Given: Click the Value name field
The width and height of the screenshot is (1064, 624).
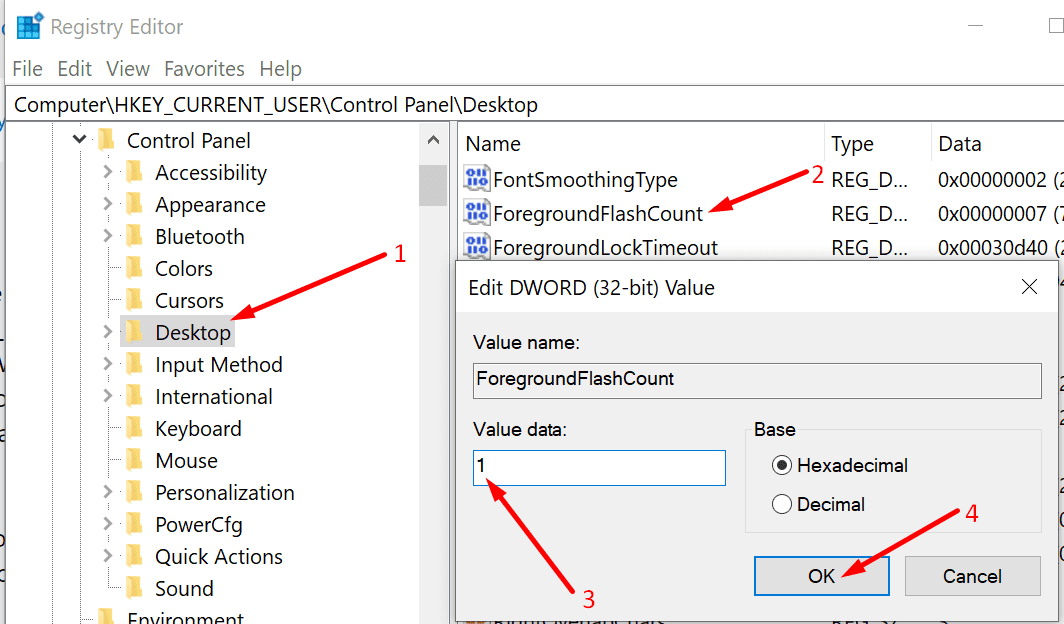Looking at the screenshot, I should coord(757,381).
